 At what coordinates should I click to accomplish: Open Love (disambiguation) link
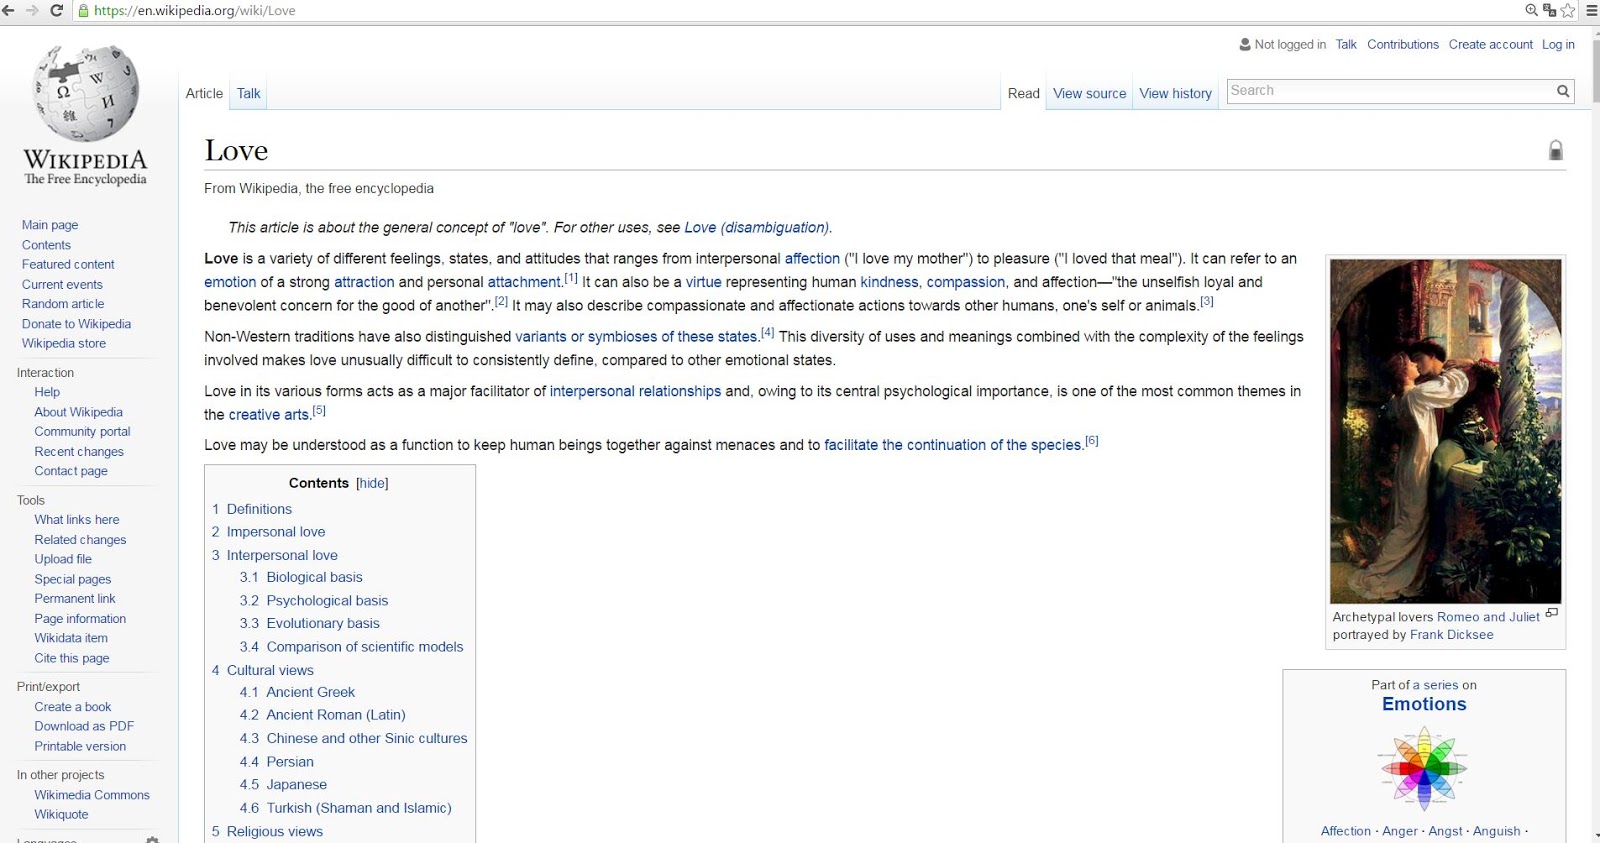(x=756, y=228)
